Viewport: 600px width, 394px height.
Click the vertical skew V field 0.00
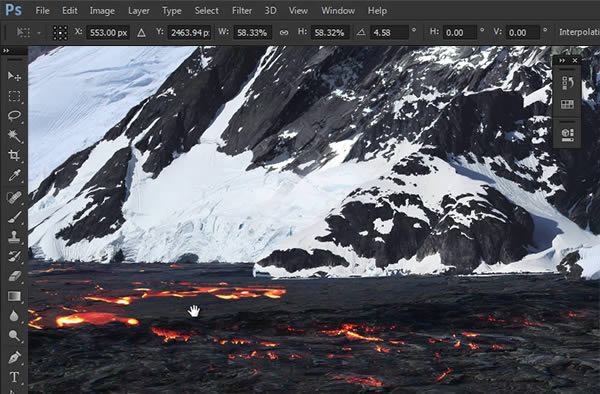pyautogui.click(x=523, y=33)
